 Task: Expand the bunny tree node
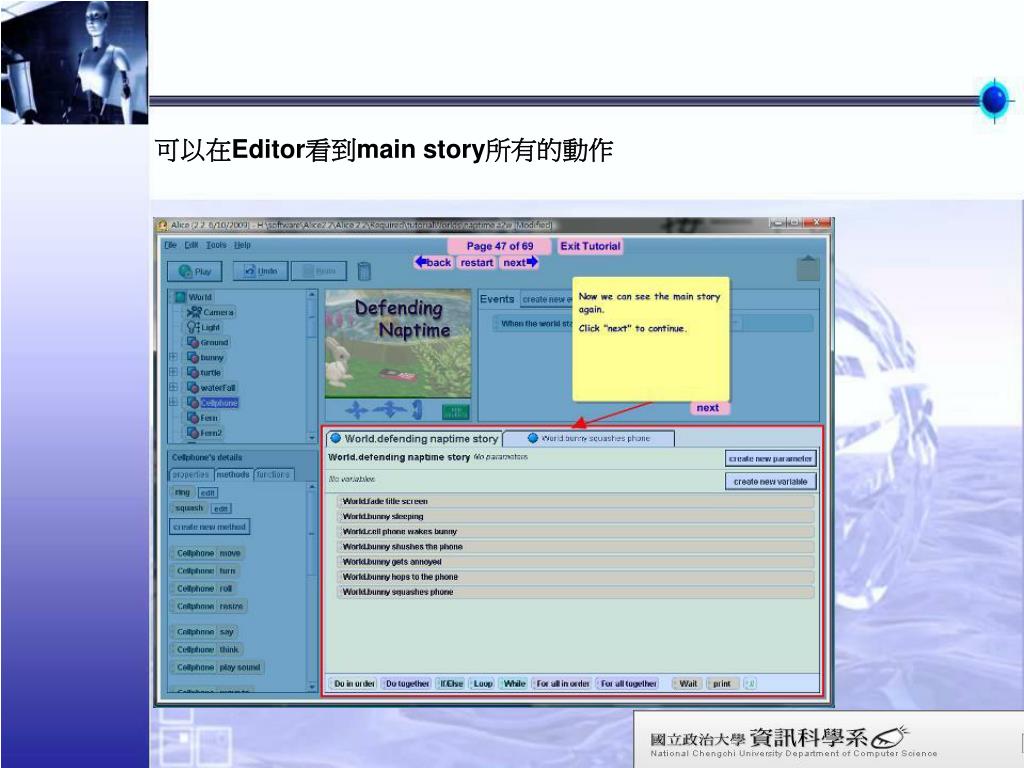[x=174, y=357]
